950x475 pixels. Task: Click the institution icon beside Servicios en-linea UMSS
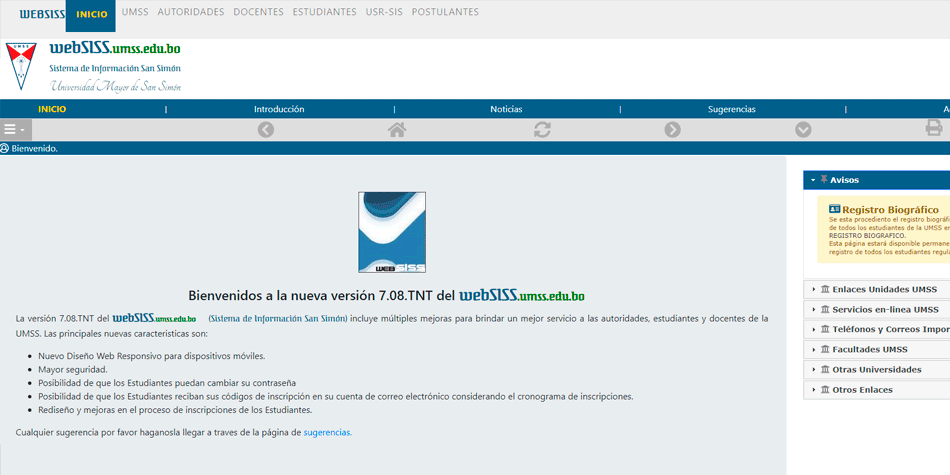point(825,310)
